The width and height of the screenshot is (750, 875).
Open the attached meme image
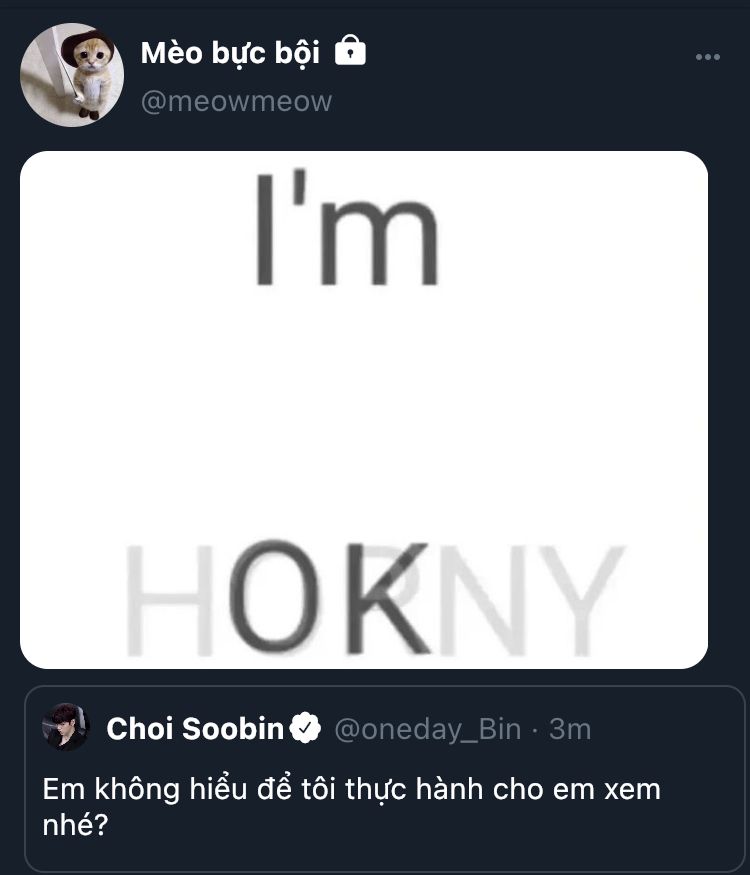coord(364,410)
